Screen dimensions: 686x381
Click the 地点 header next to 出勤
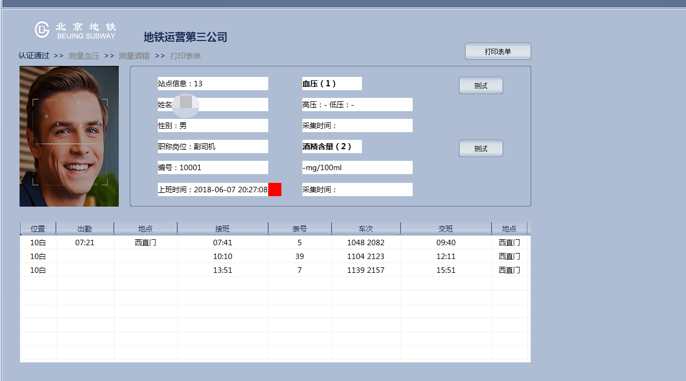(145, 229)
